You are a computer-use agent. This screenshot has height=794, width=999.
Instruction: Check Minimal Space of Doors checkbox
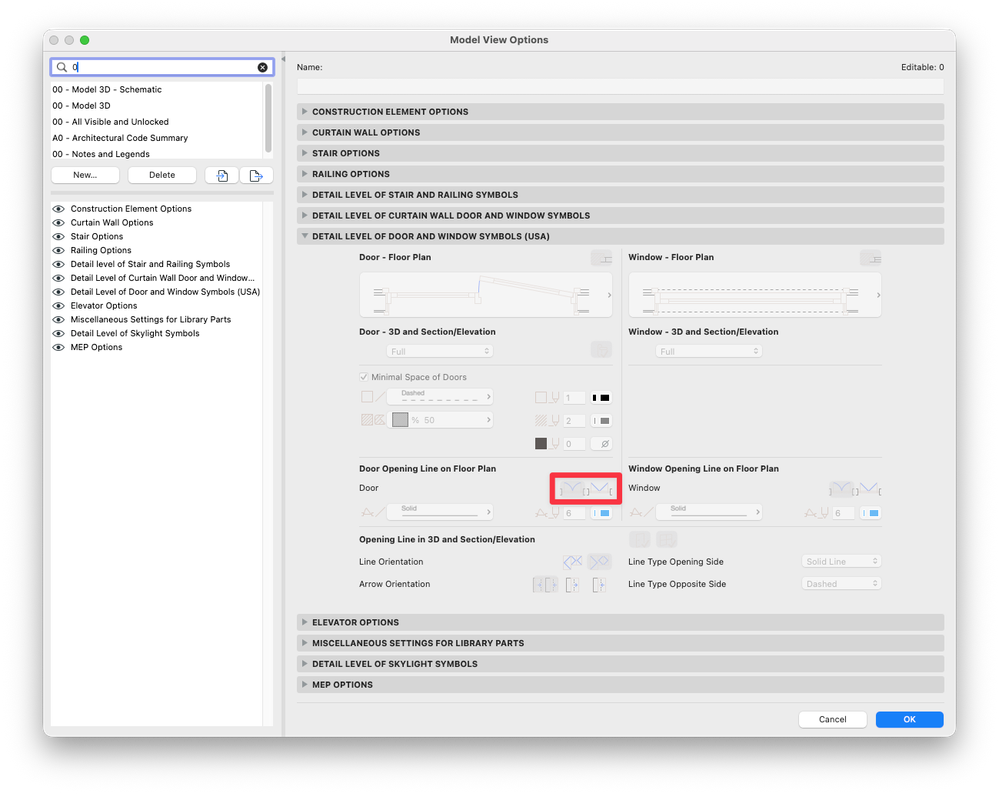pos(364,377)
